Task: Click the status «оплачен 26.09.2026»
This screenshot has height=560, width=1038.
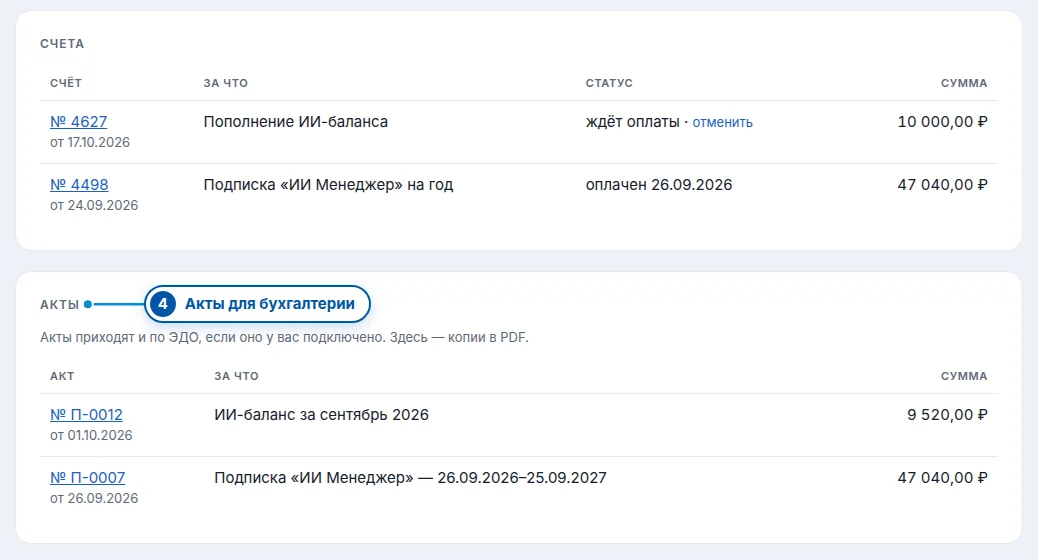Action: [x=659, y=185]
